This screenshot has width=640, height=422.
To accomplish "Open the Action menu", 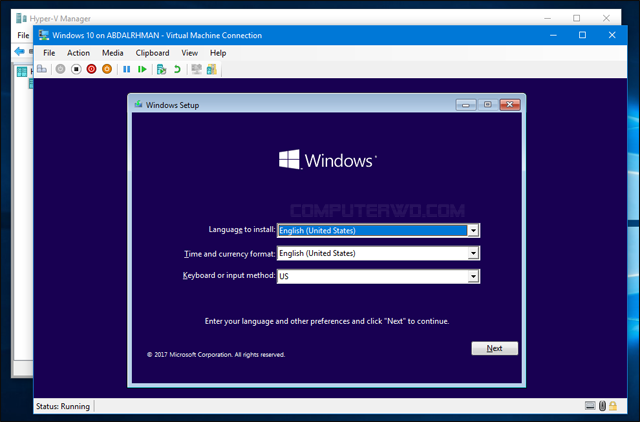I will [x=78, y=53].
